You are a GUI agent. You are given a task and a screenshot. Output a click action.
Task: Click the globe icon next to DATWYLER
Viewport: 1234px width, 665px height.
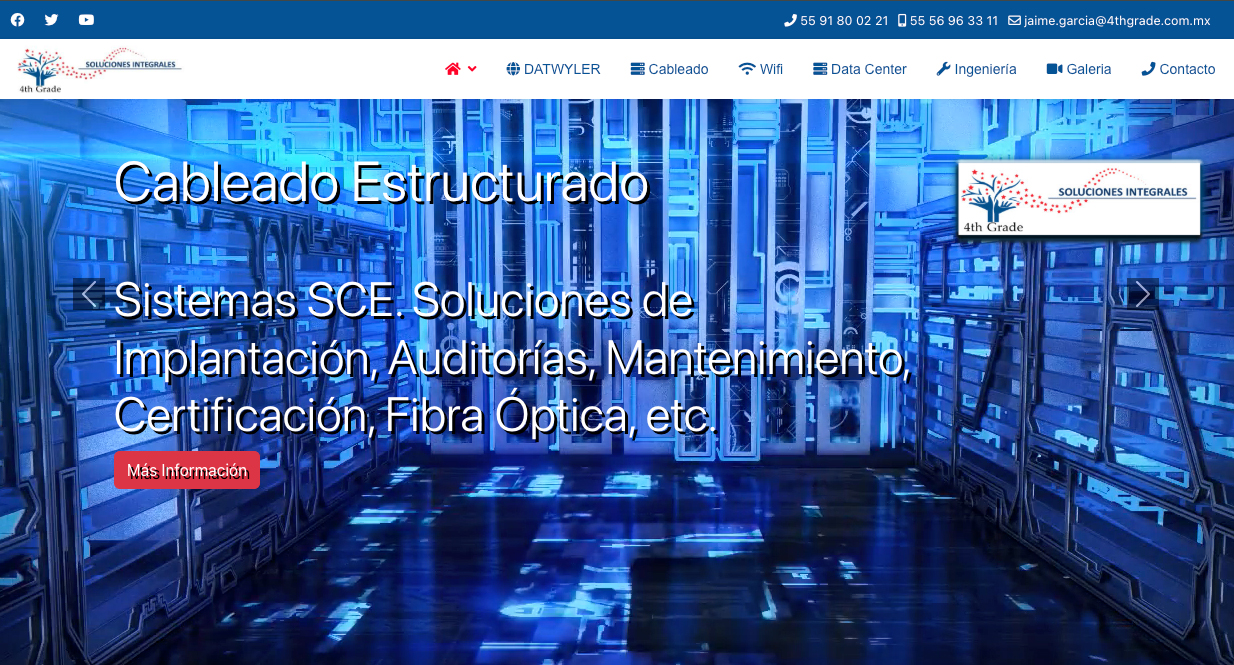pyautogui.click(x=513, y=69)
